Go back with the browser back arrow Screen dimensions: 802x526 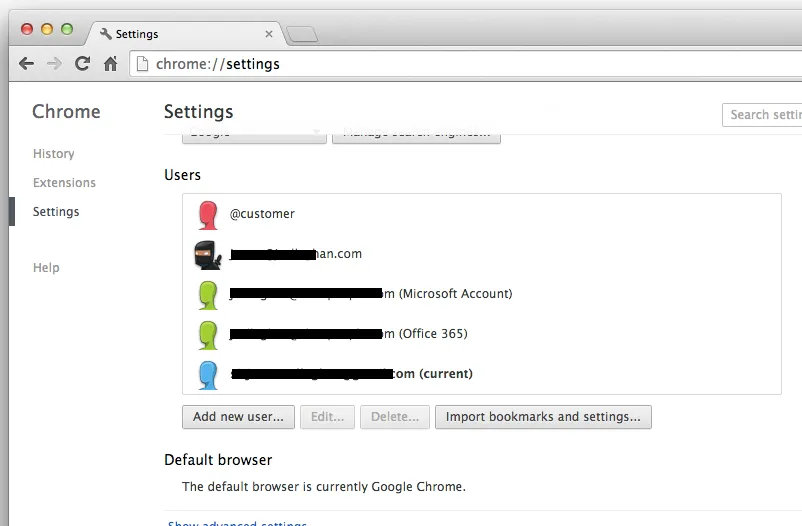[27, 64]
